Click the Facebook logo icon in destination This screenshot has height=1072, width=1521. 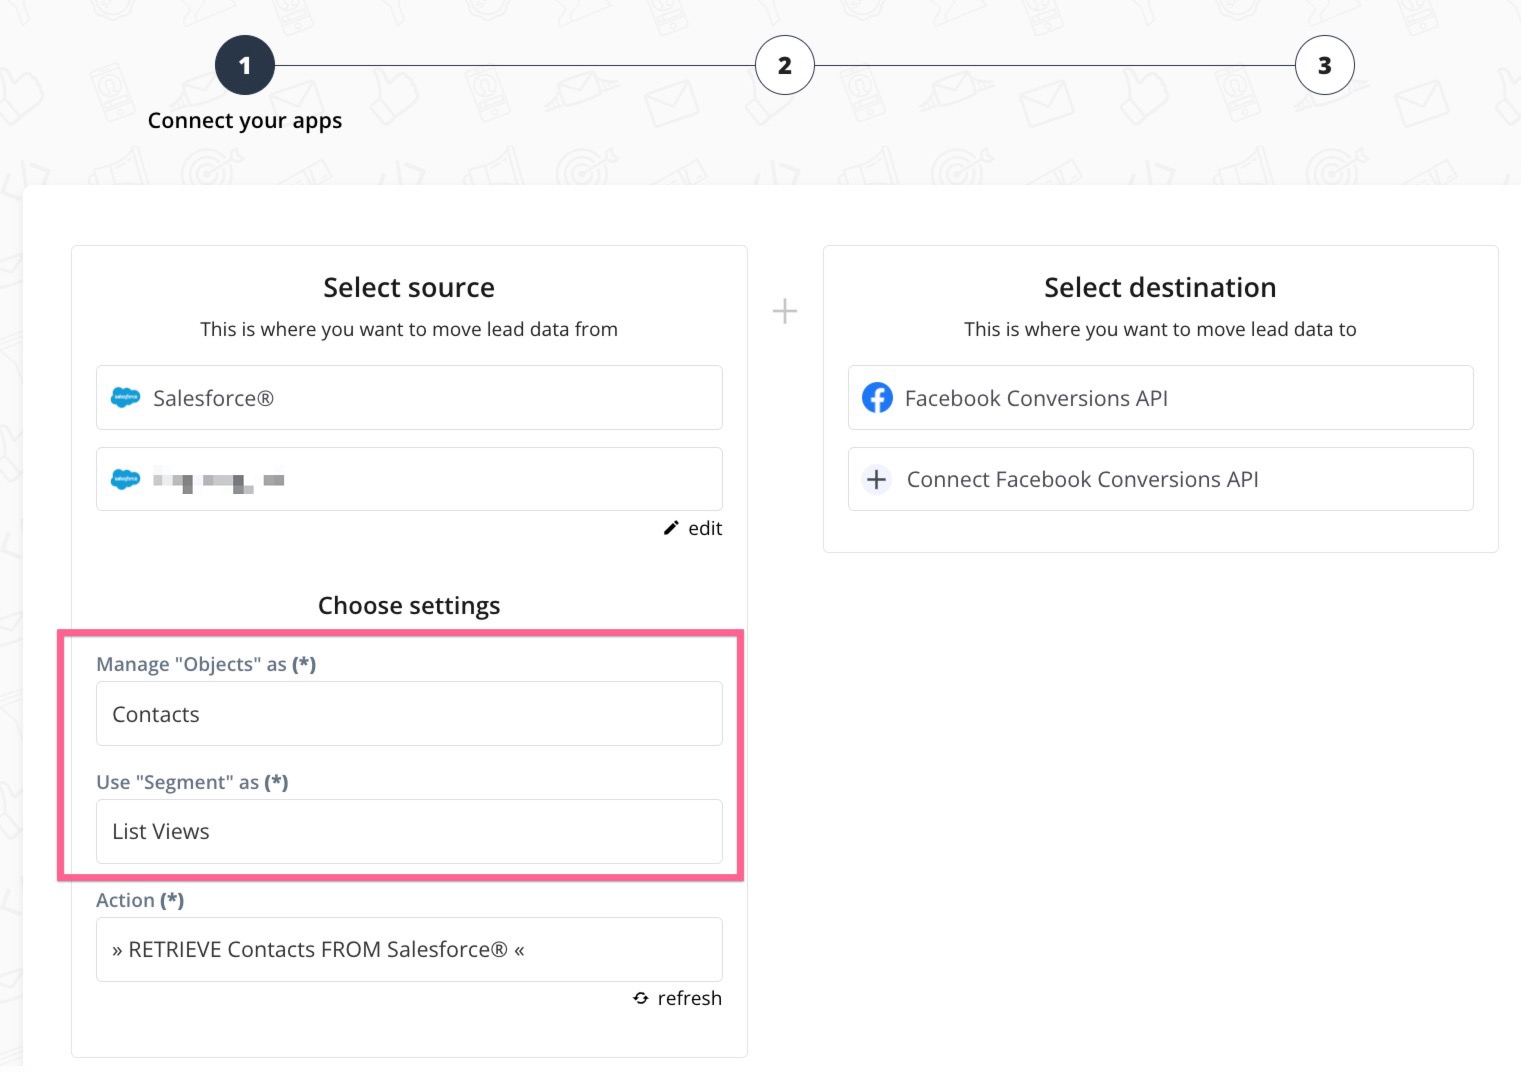click(x=877, y=398)
